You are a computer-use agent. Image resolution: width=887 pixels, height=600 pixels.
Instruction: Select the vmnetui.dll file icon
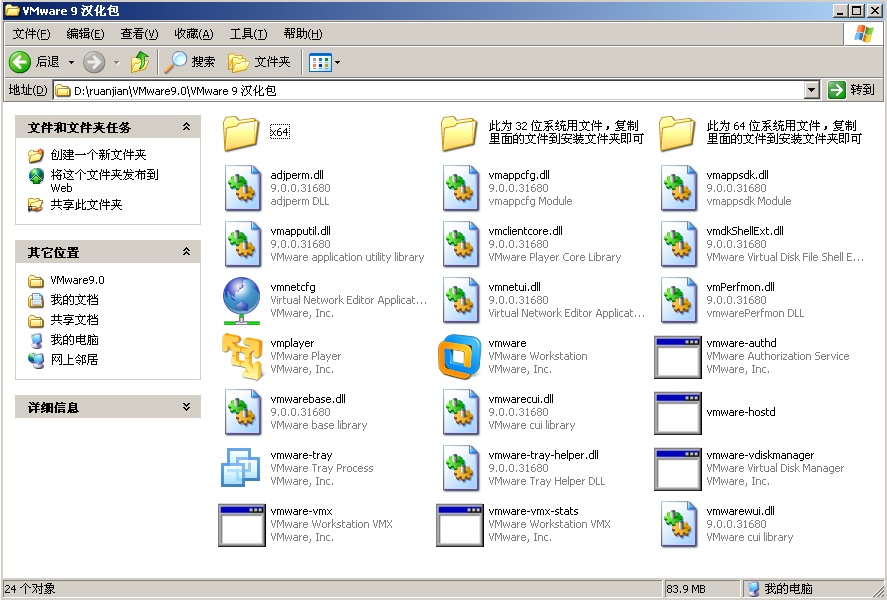point(461,300)
